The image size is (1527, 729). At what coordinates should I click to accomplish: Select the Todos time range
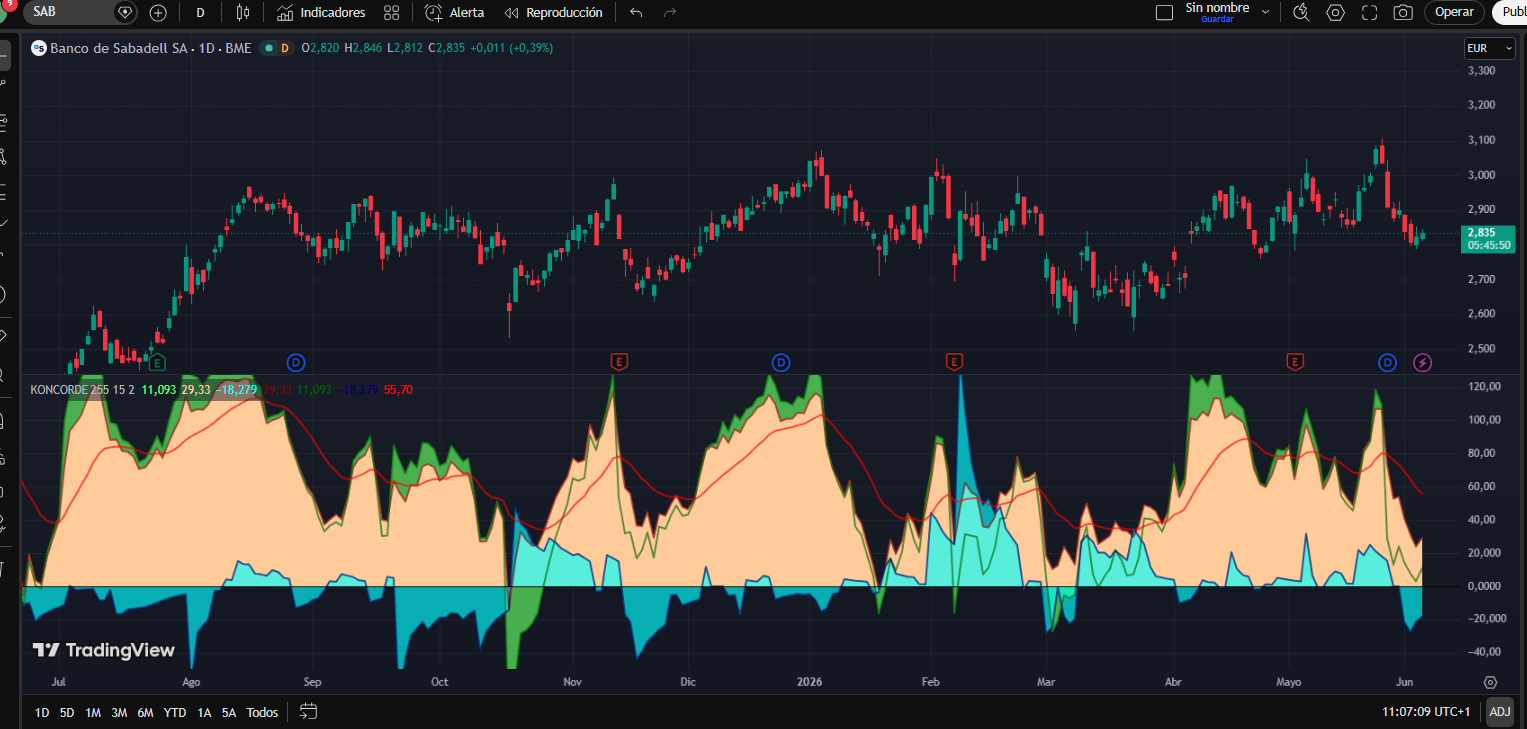pyautogui.click(x=262, y=713)
